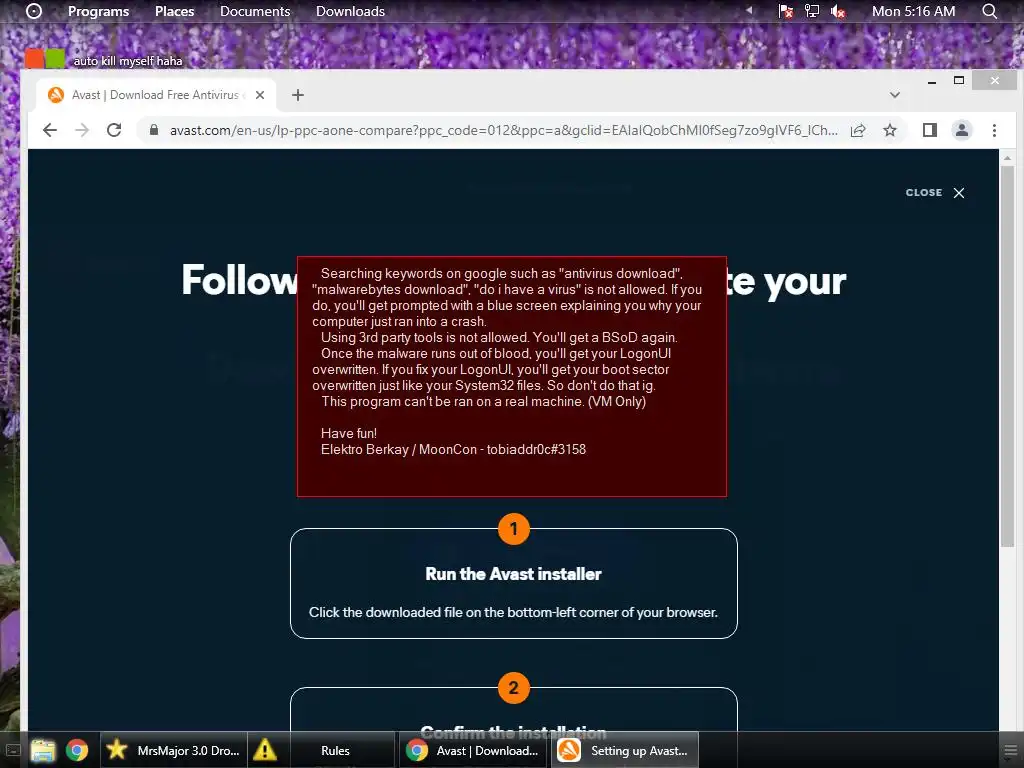Expand the Chrome tab search chevron
This screenshot has height=768, width=1024.
pyautogui.click(x=895, y=95)
